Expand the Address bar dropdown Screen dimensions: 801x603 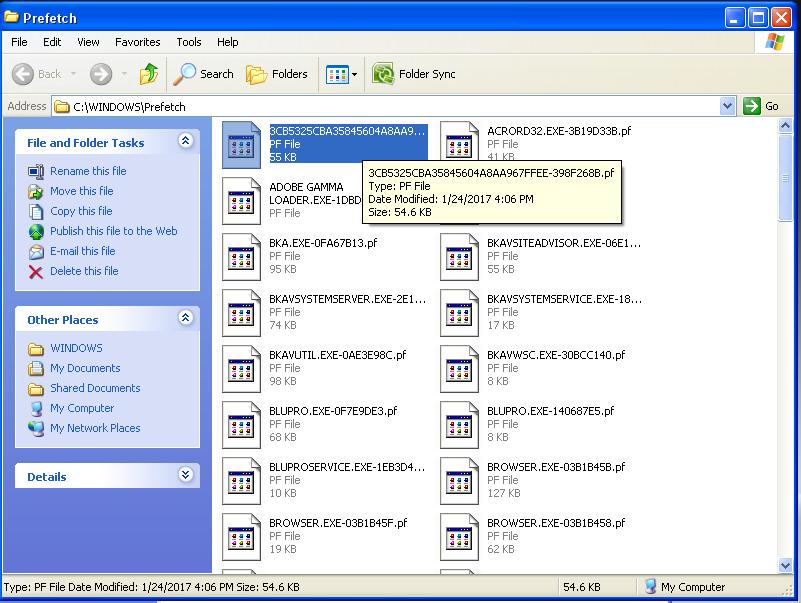coord(727,106)
